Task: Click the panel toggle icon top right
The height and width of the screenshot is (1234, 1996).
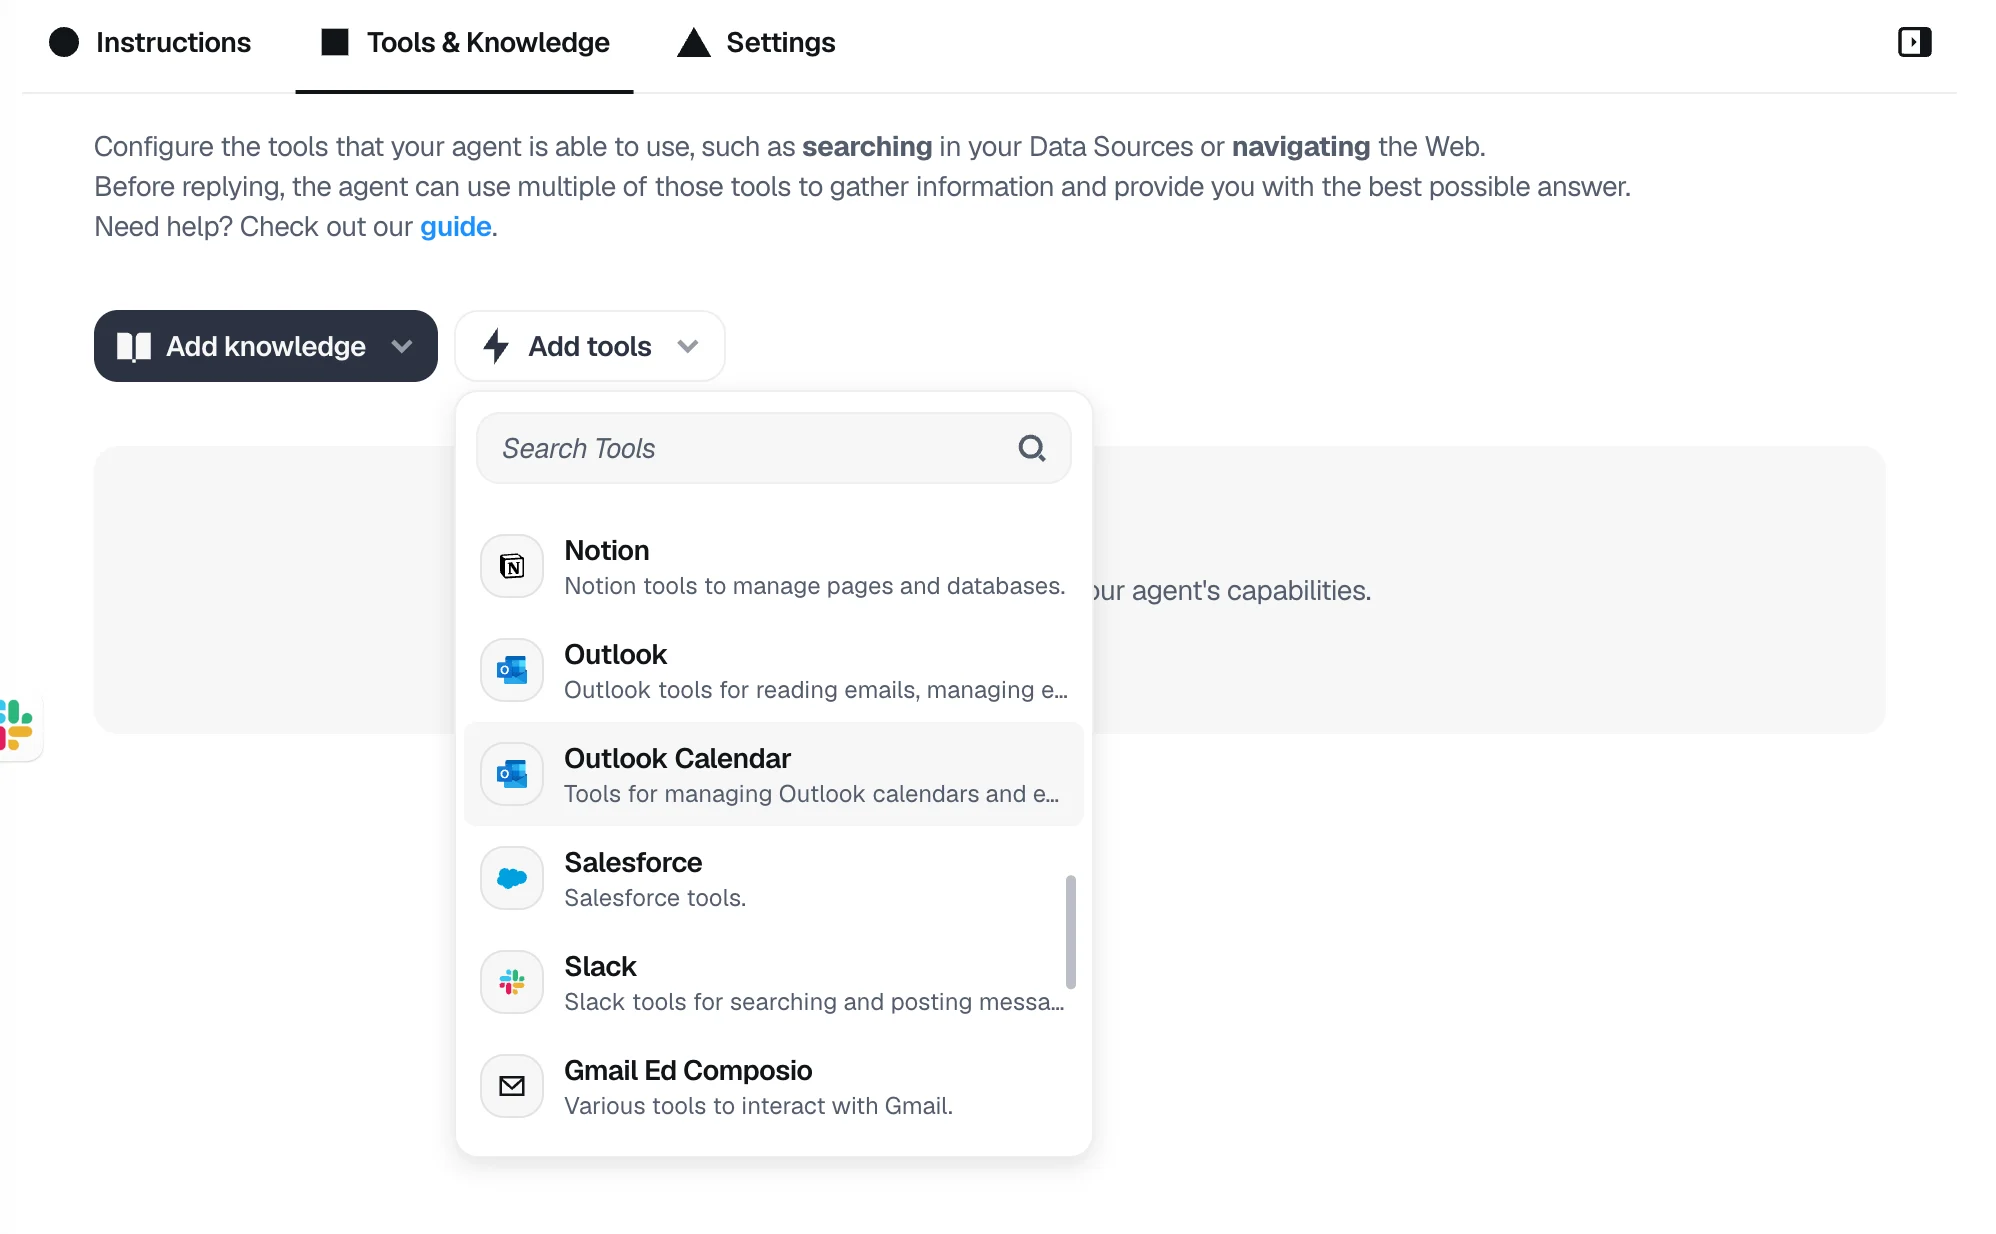Action: click(x=1914, y=42)
